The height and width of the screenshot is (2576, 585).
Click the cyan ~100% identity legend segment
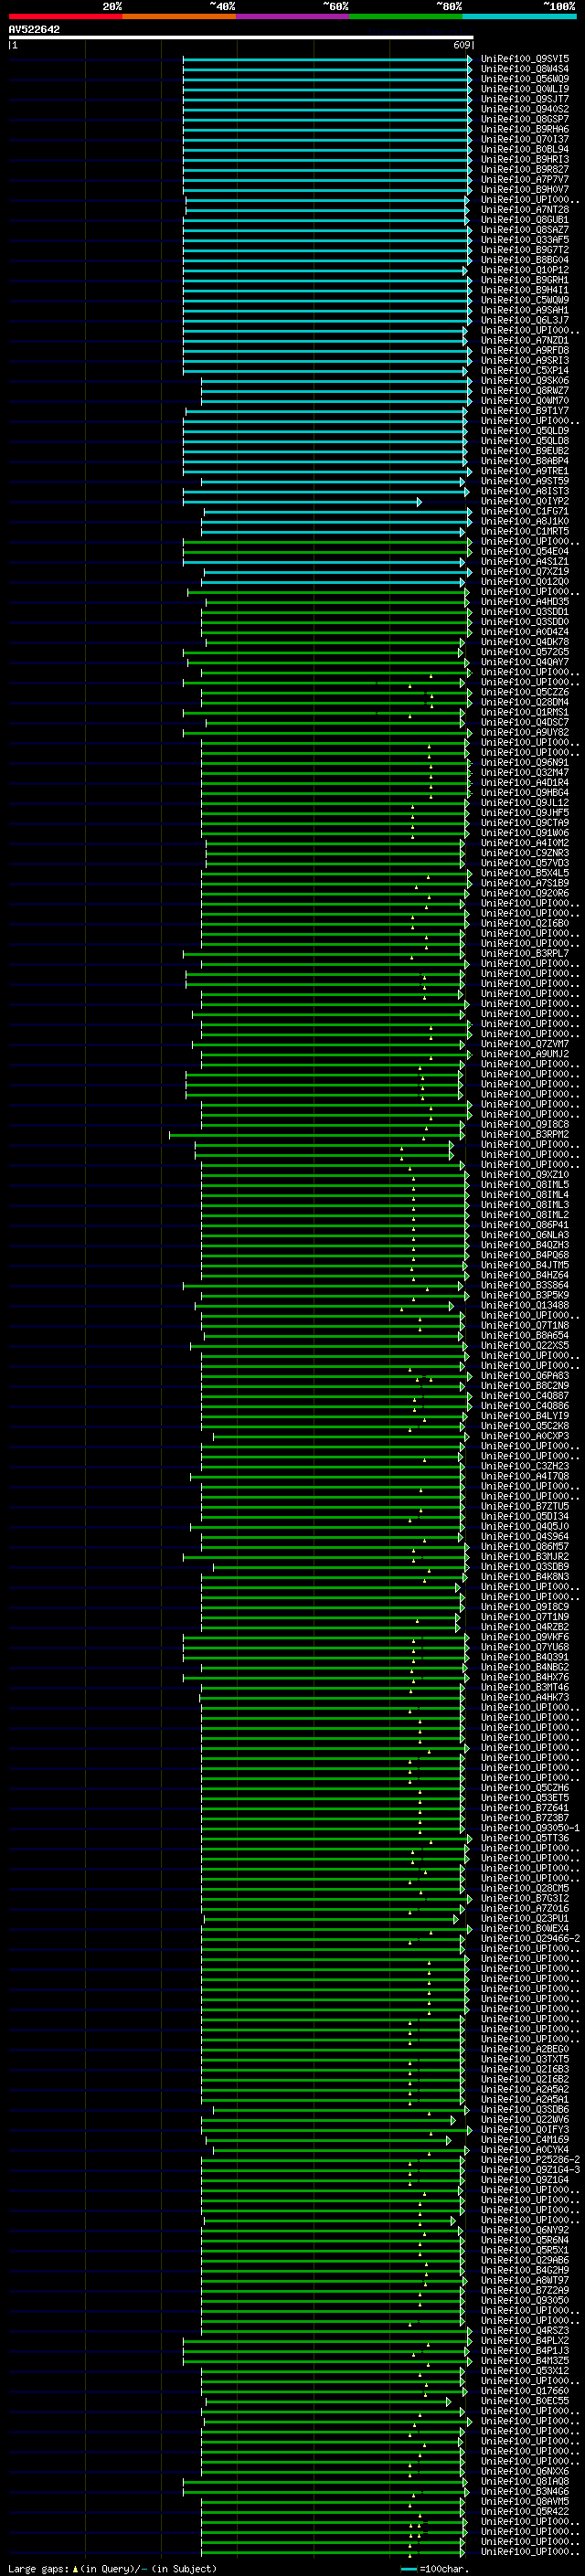[x=519, y=16]
